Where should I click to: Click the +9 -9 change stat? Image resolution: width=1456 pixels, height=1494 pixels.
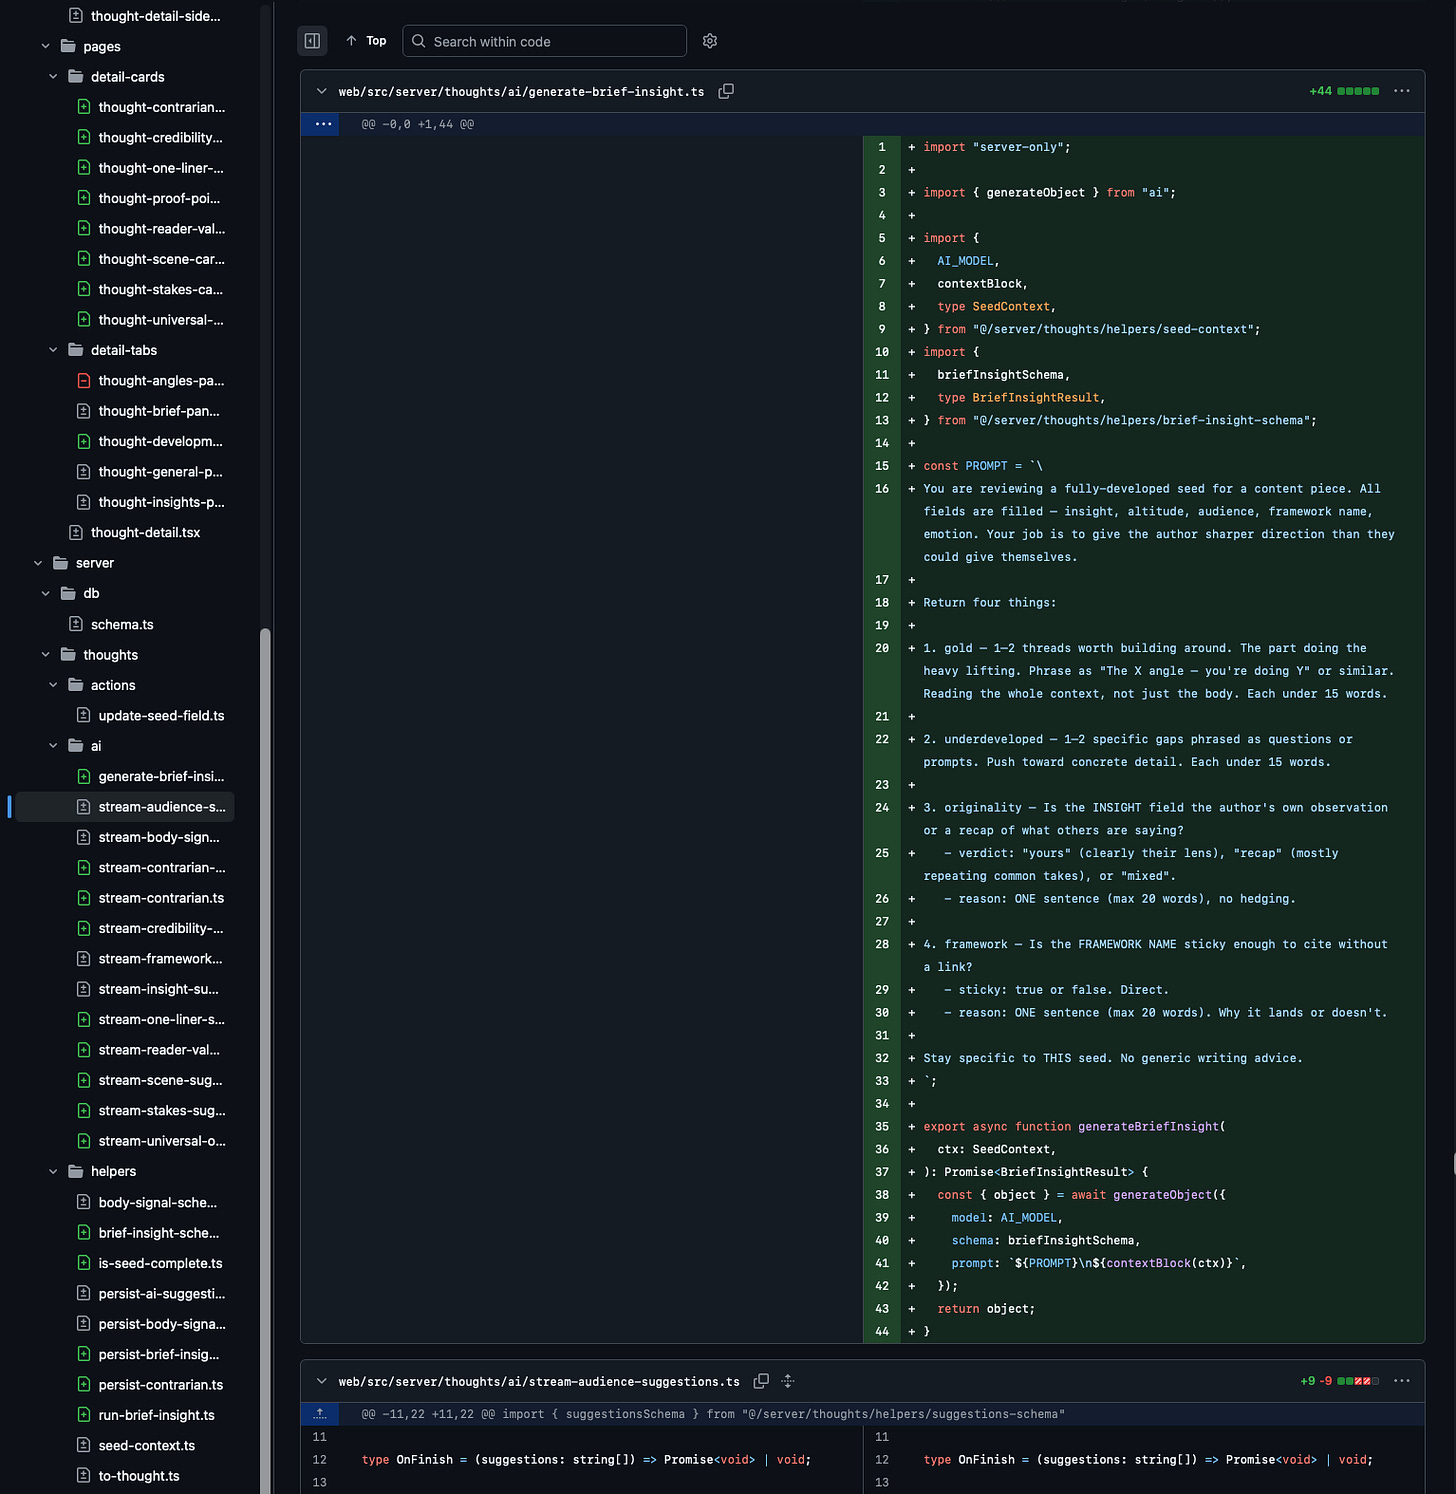point(1316,1381)
